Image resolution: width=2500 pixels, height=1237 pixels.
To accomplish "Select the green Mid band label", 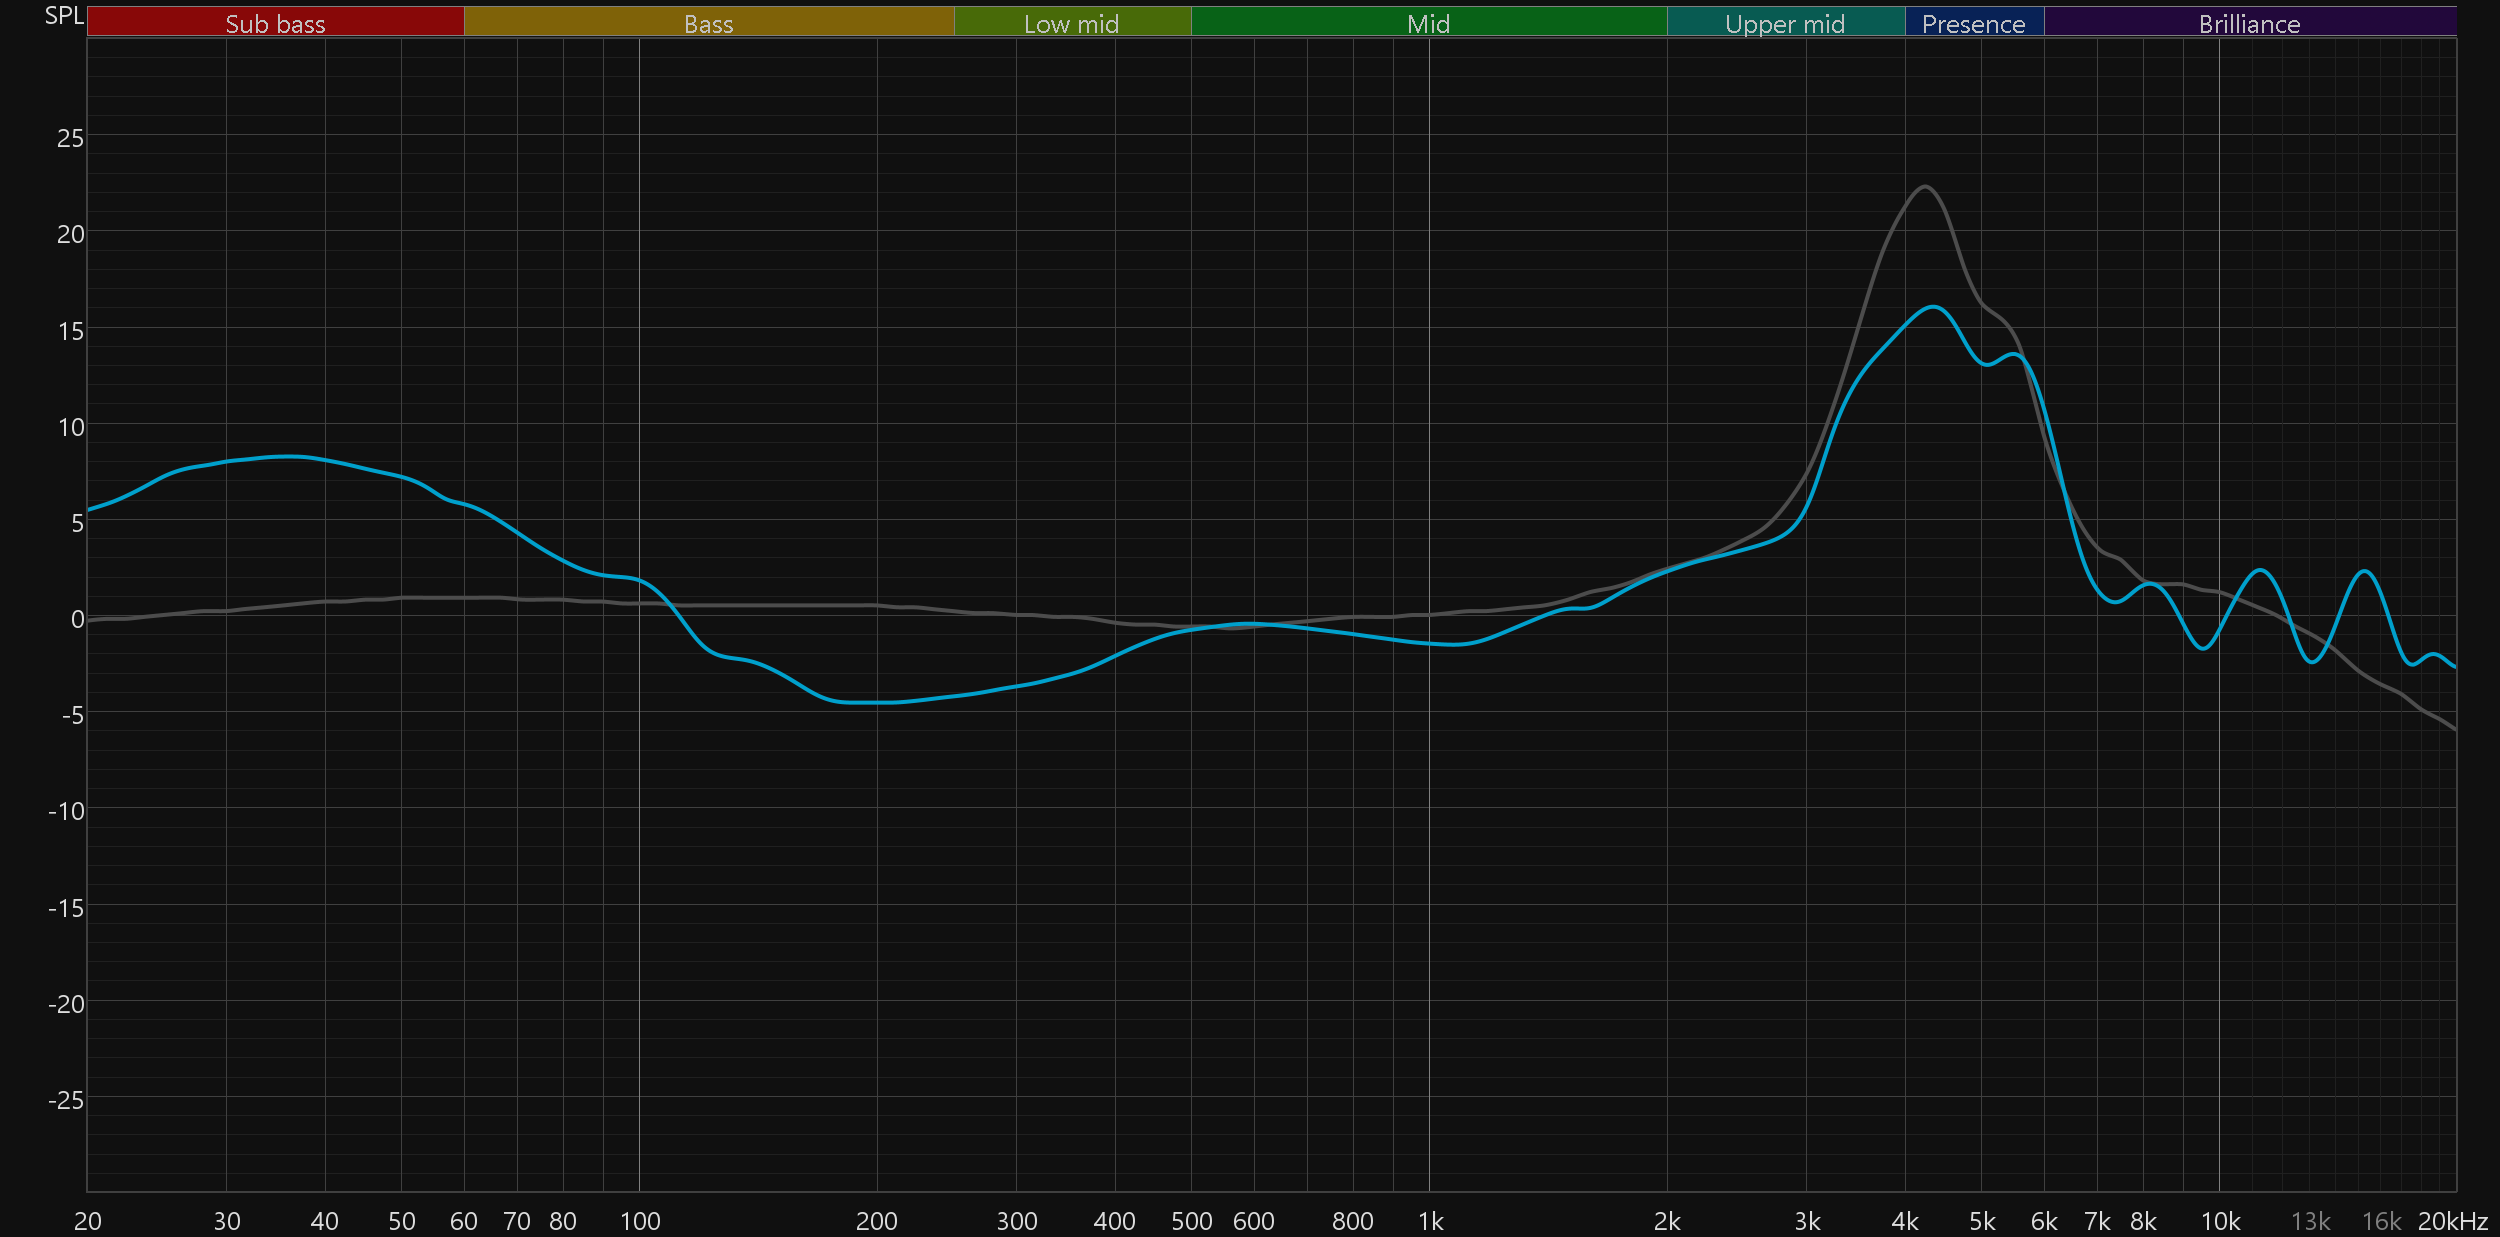I will (1428, 23).
